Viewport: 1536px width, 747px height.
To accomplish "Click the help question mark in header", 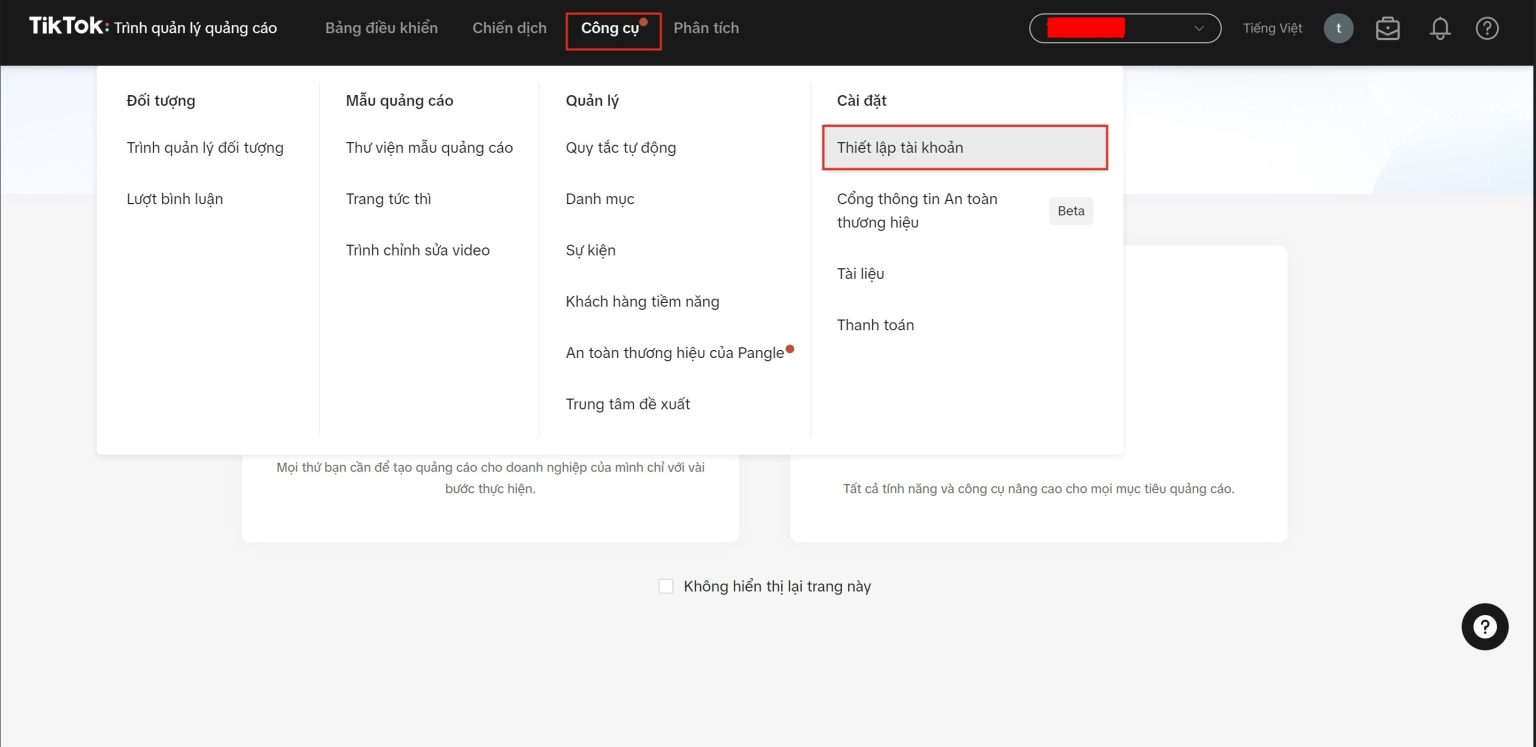I will click(x=1487, y=28).
